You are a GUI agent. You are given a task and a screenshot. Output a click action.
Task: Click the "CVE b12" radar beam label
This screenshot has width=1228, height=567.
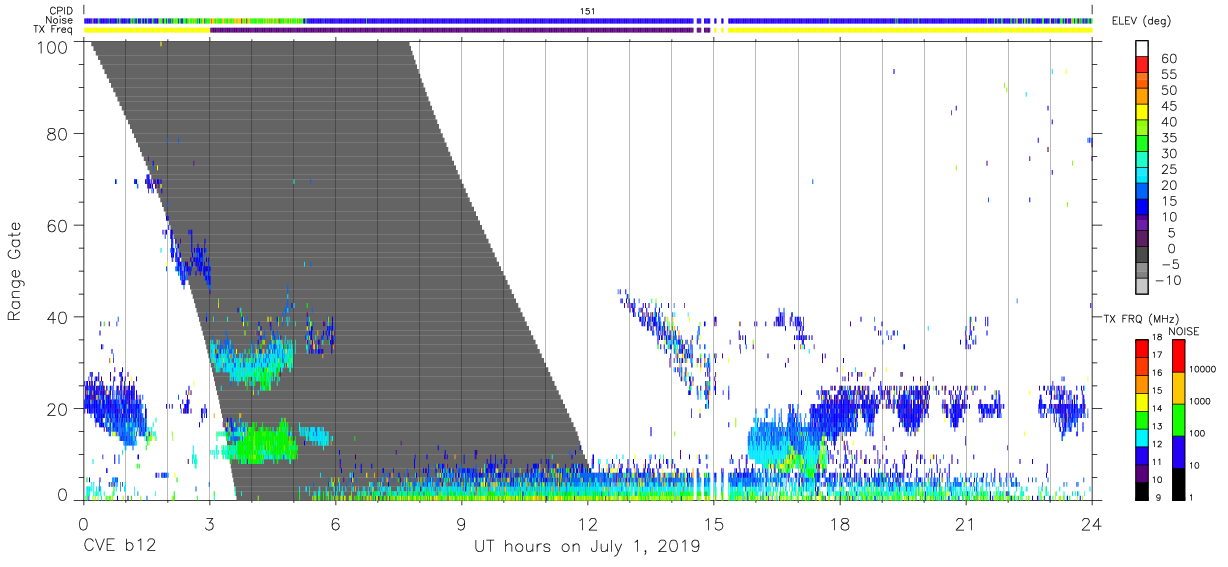coord(118,547)
